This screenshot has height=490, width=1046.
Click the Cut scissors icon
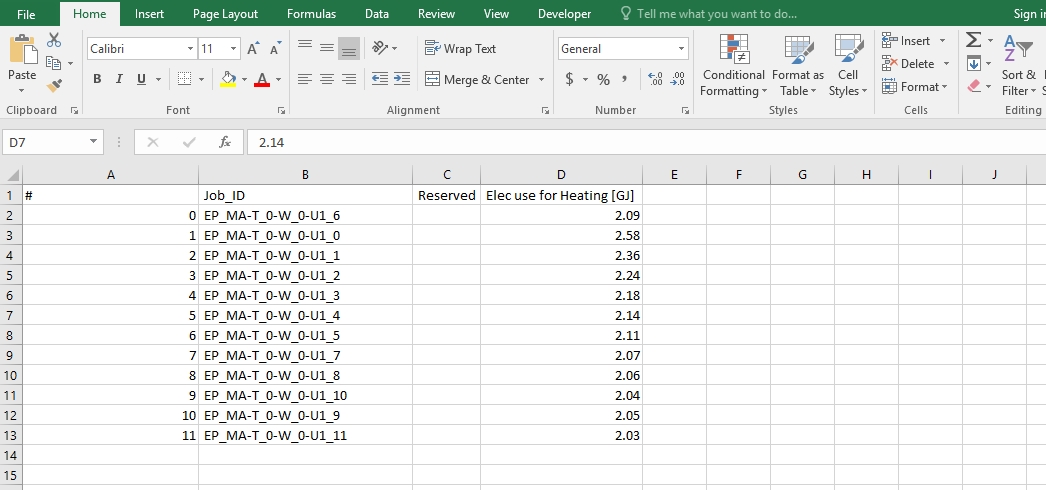point(54,40)
